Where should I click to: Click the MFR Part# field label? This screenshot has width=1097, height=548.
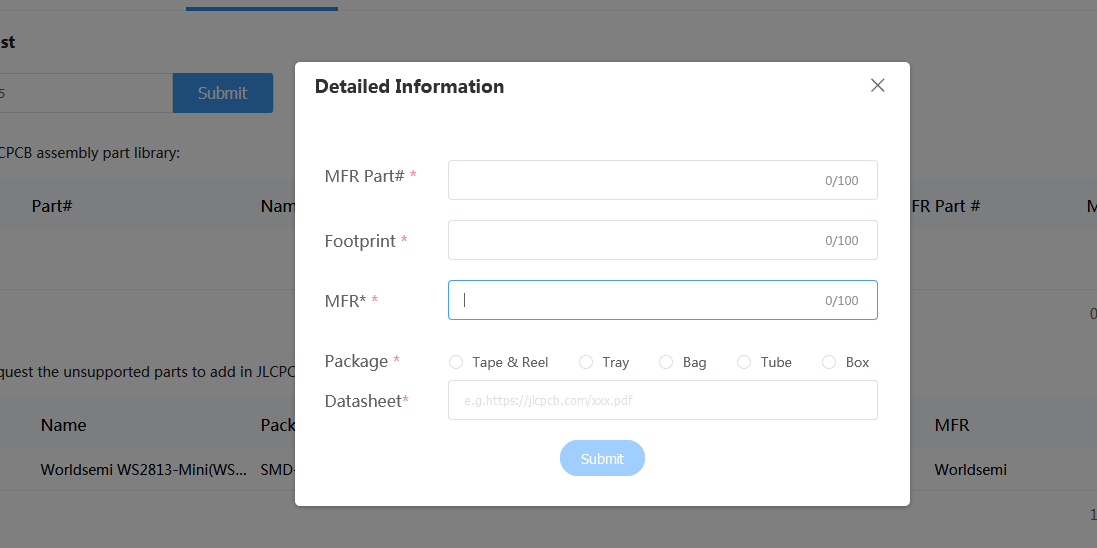365,176
